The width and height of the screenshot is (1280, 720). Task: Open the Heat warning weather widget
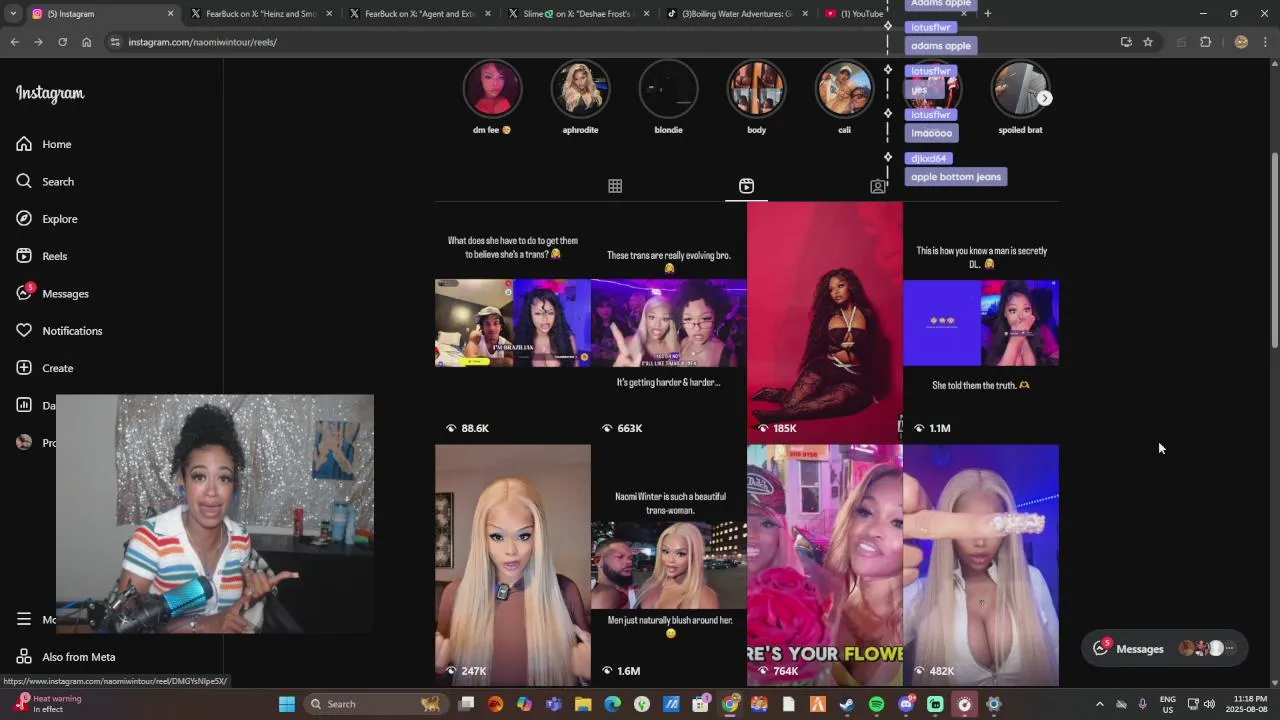[x=46, y=704]
